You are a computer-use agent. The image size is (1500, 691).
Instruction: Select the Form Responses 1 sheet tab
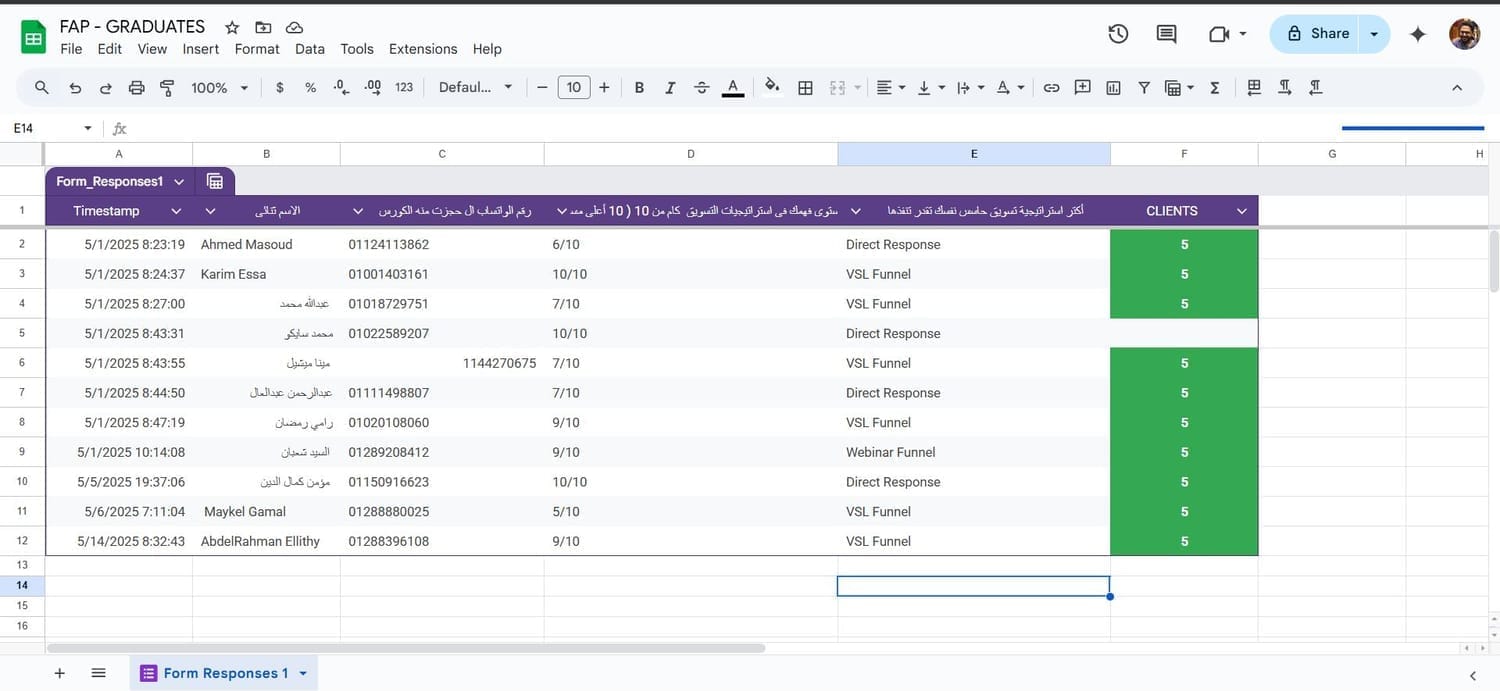click(225, 673)
